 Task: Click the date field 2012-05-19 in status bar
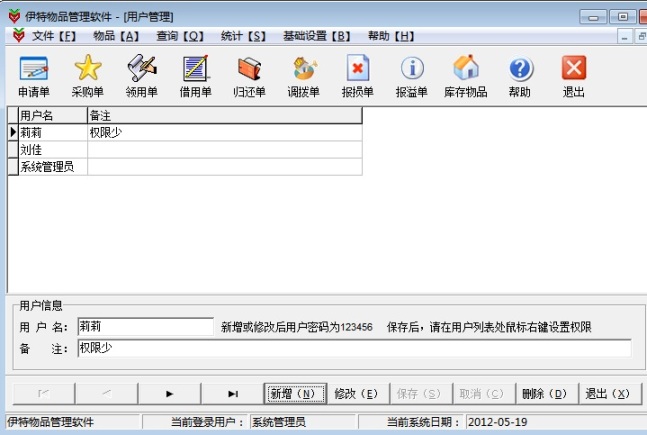click(x=556, y=422)
